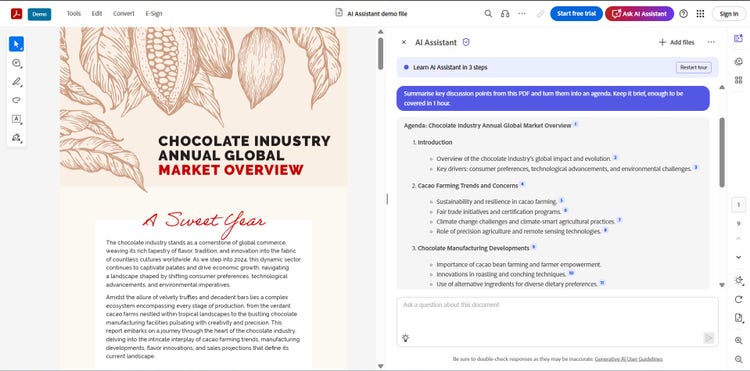Viewport: 750px width, 371px height.
Task: Click the shield icon beside AI Assistant
Action: (466, 43)
